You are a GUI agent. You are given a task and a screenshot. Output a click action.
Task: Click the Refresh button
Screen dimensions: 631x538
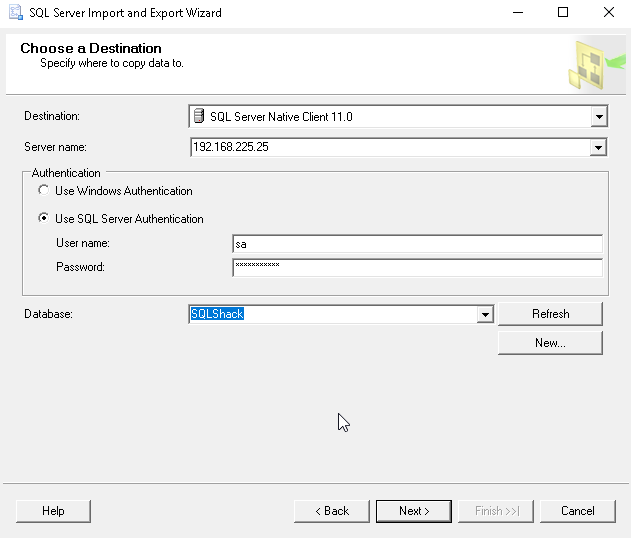point(550,314)
